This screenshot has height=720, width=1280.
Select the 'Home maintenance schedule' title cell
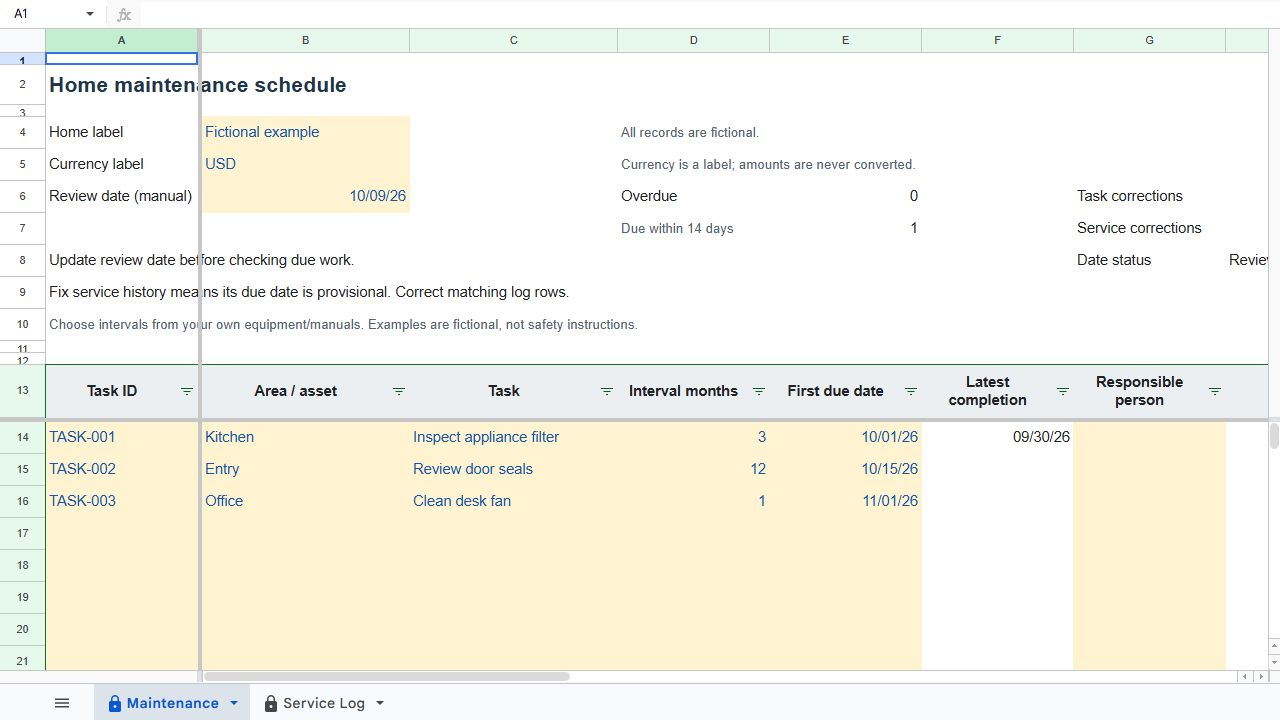click(122, 85)
